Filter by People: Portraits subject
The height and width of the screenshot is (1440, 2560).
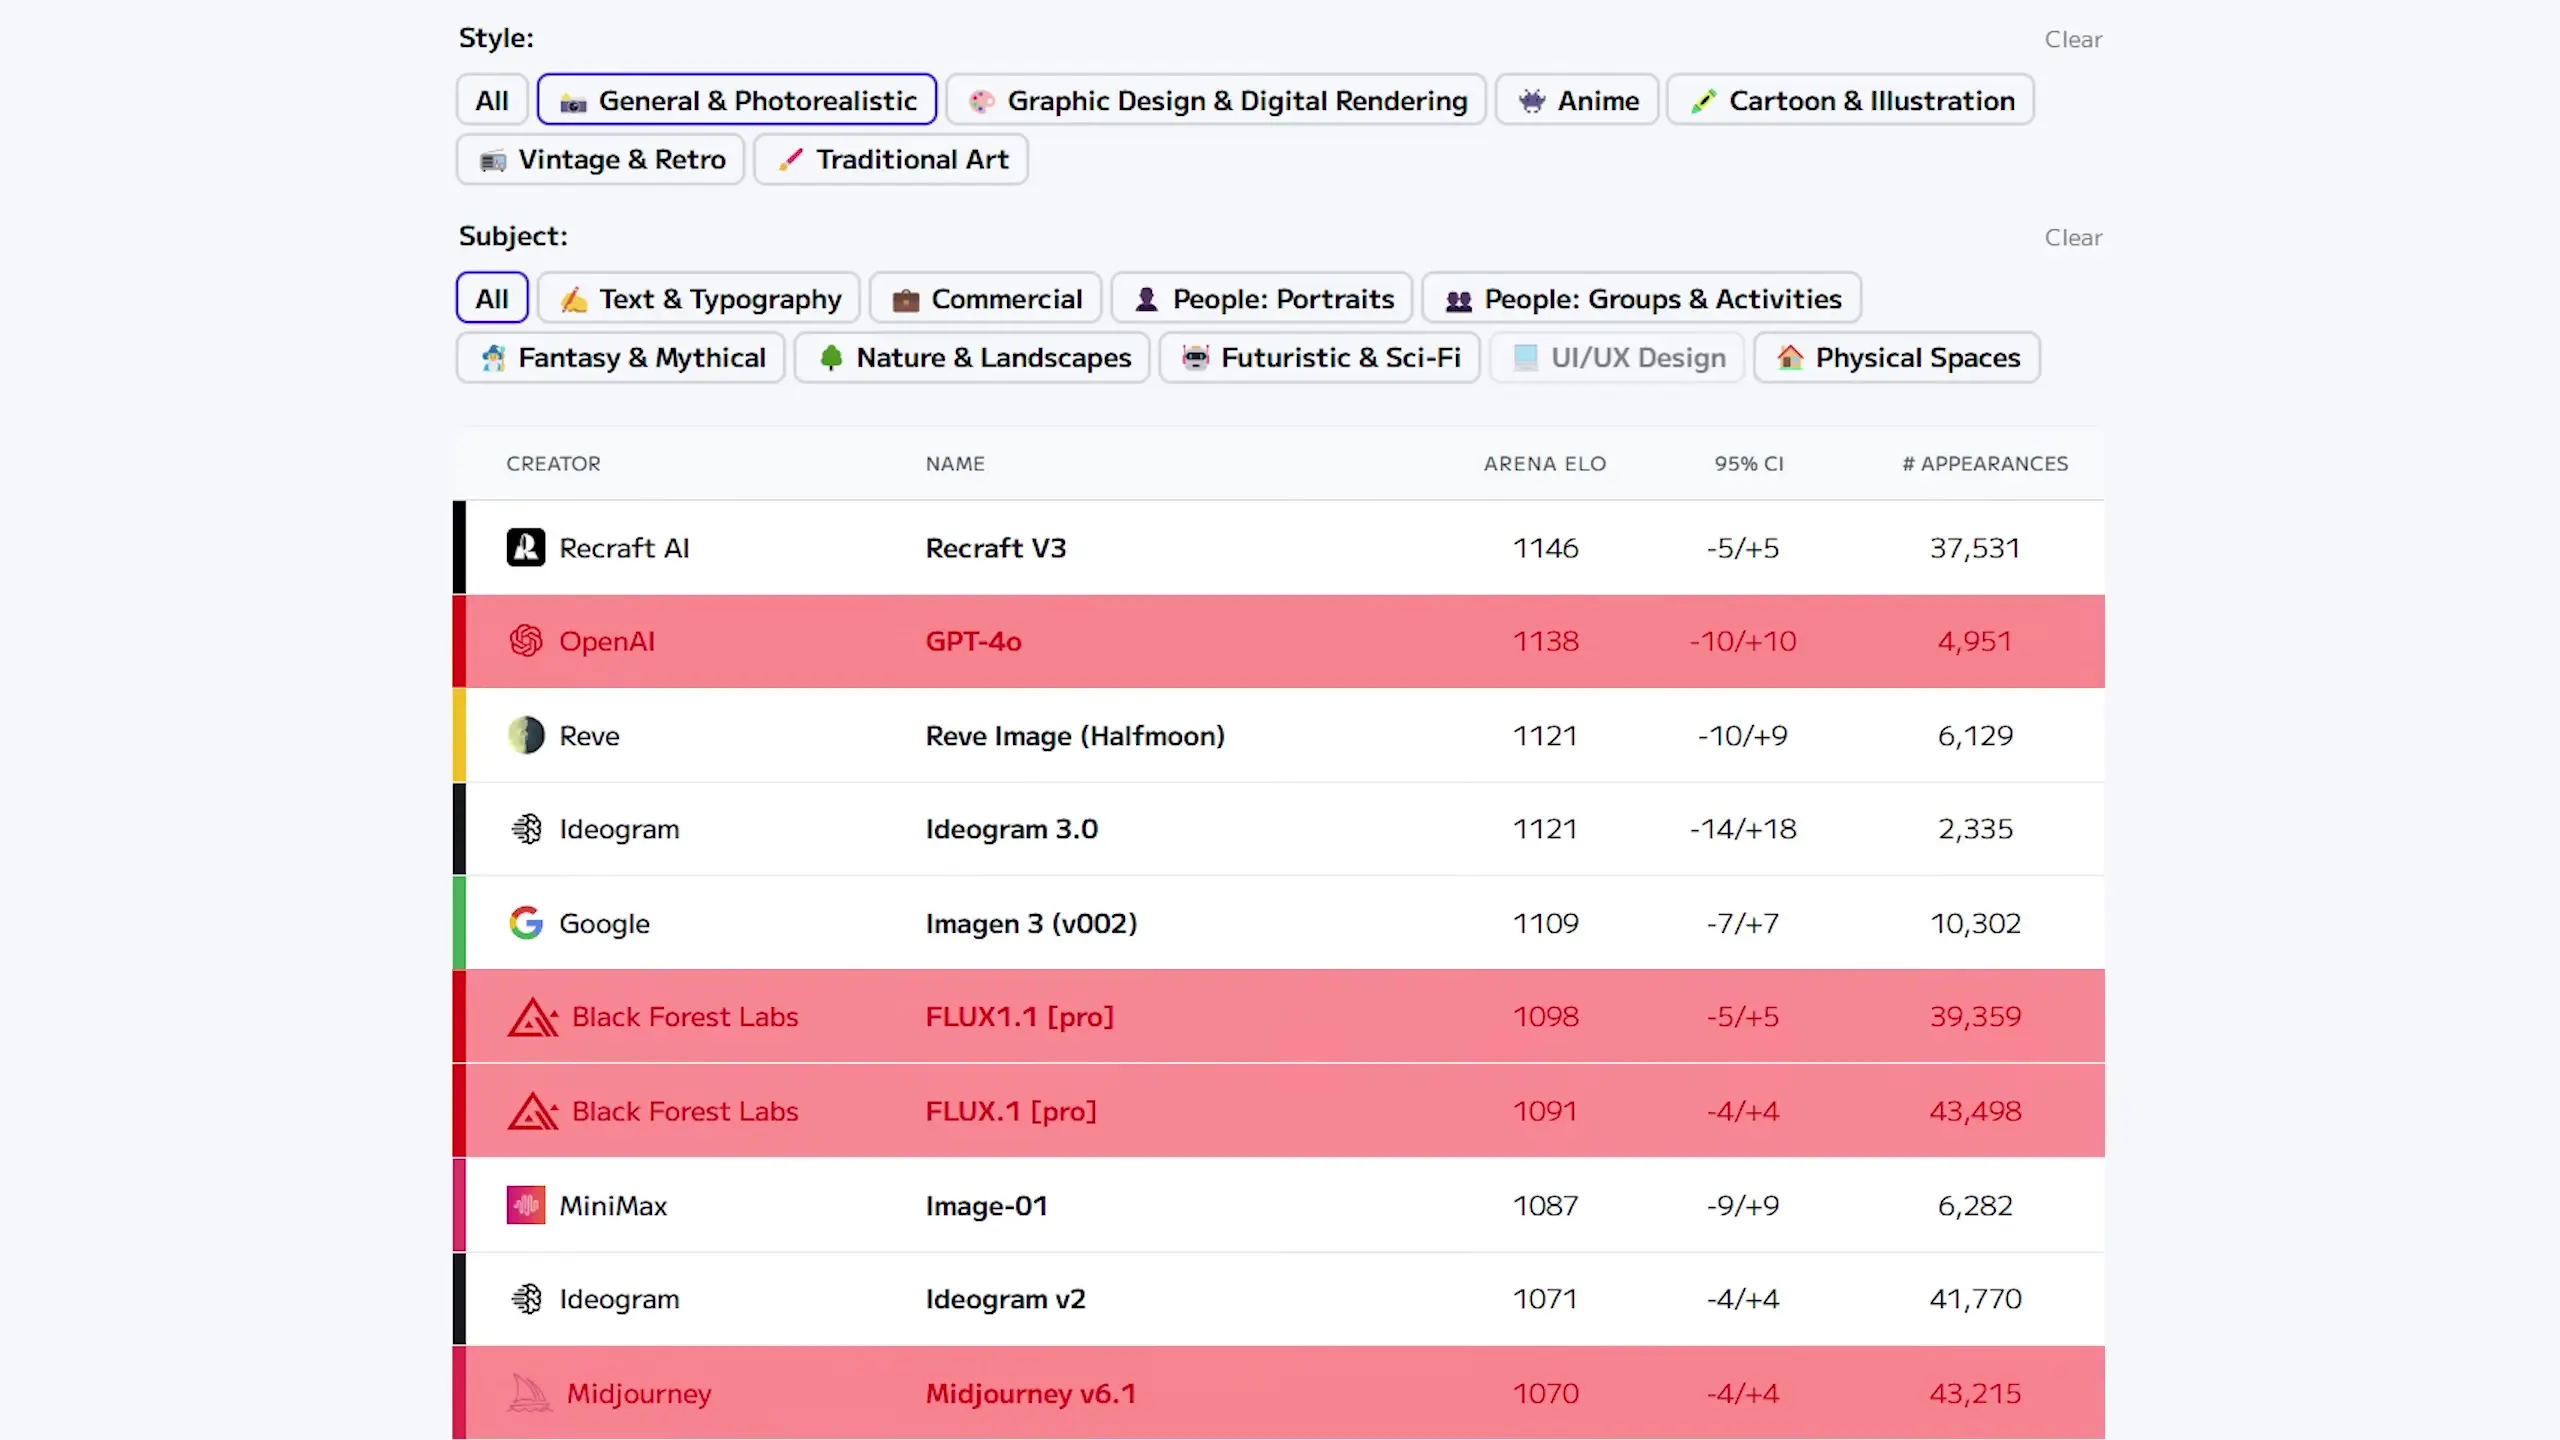(1262, 298)
